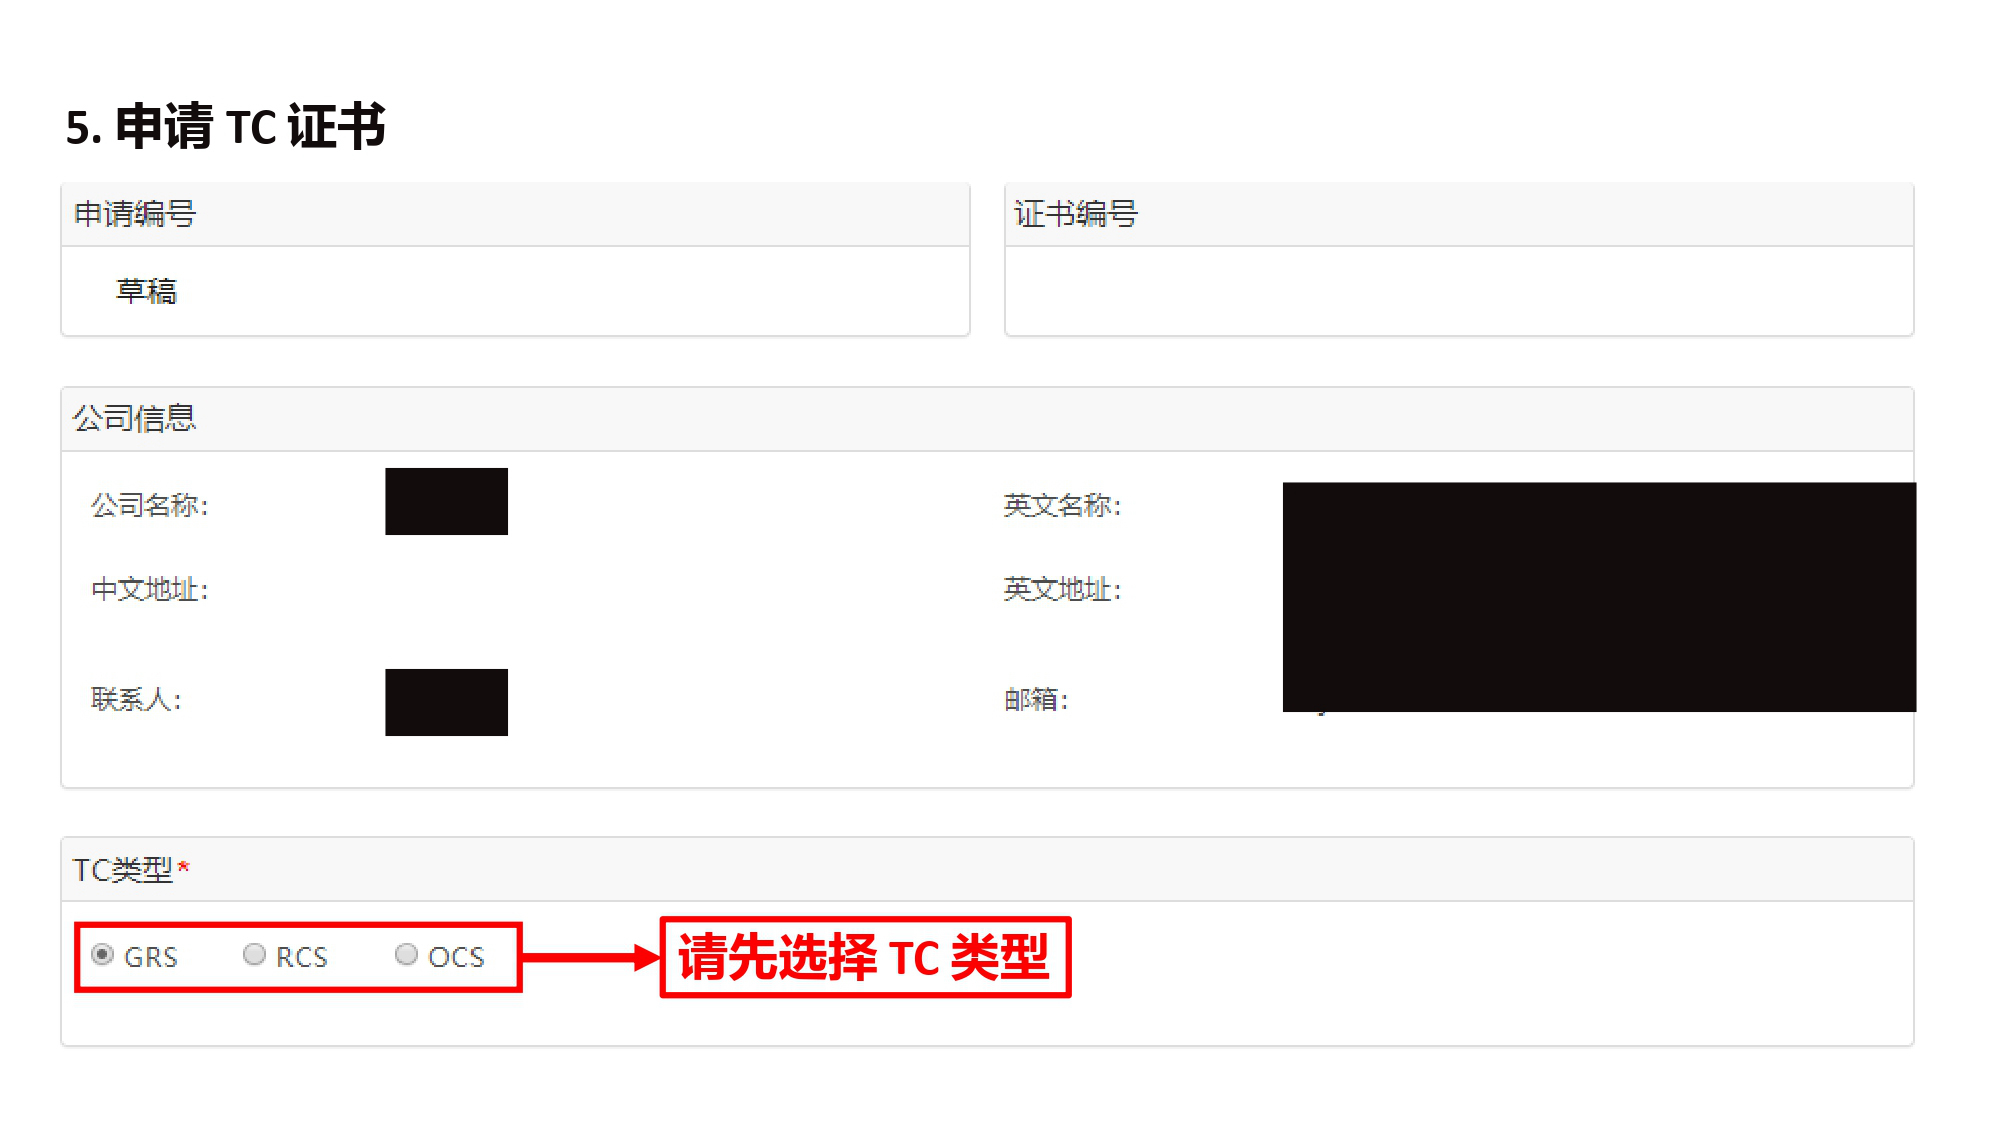Image resolution: width=2000 pixels, height=1125 pixels.
Task: Click the empty 证书编号 value area
Action: (x=1459, y=291)
